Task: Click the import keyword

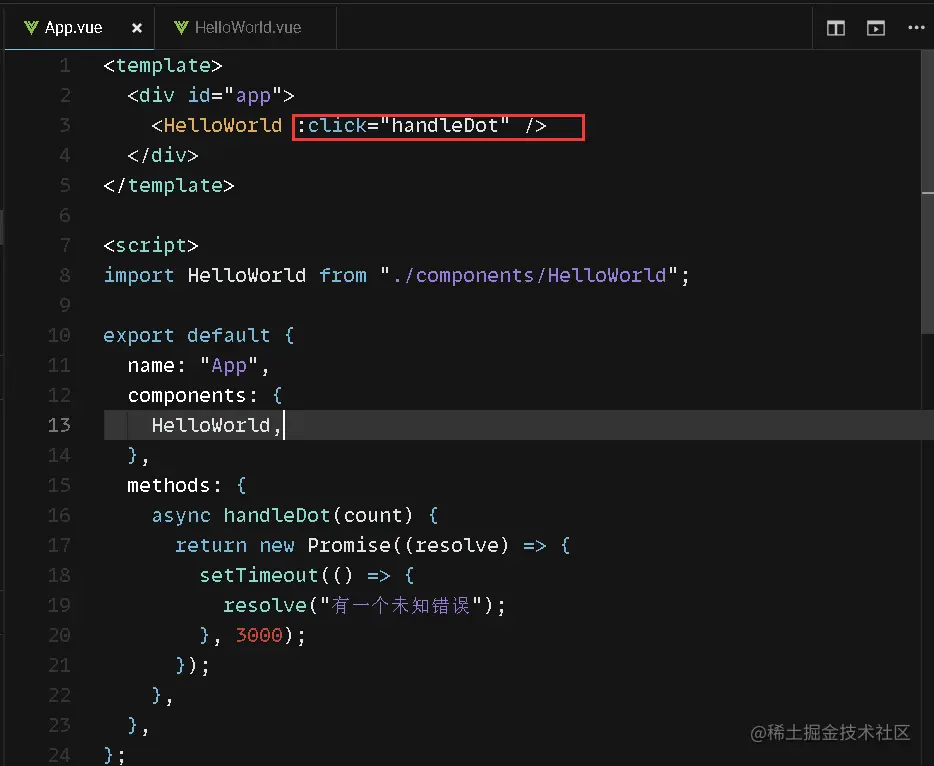Action: 139,275
